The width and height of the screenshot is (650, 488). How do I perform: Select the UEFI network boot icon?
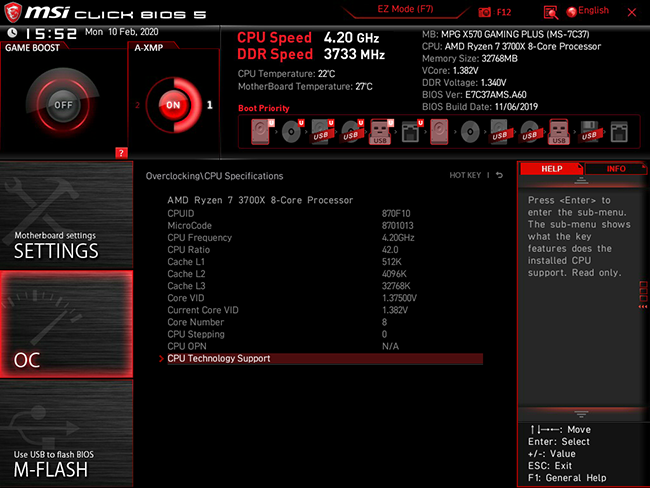[x=412, y=132]
